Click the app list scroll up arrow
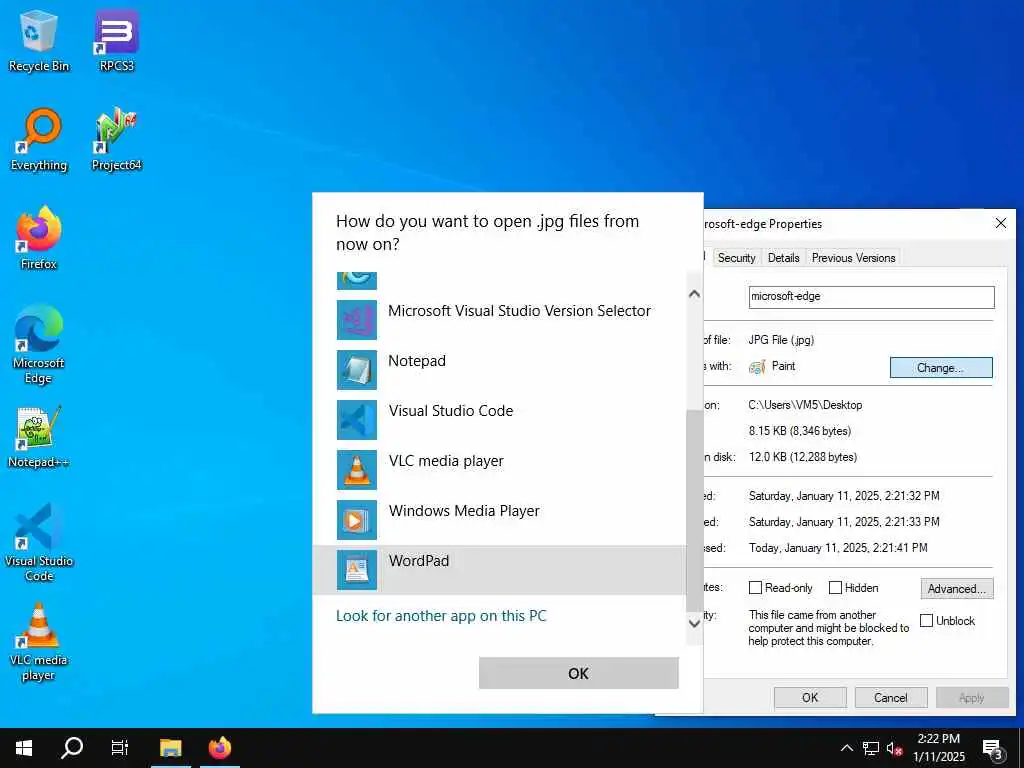The height and width of the screenshot is (768, 1024). pos(694,294)
